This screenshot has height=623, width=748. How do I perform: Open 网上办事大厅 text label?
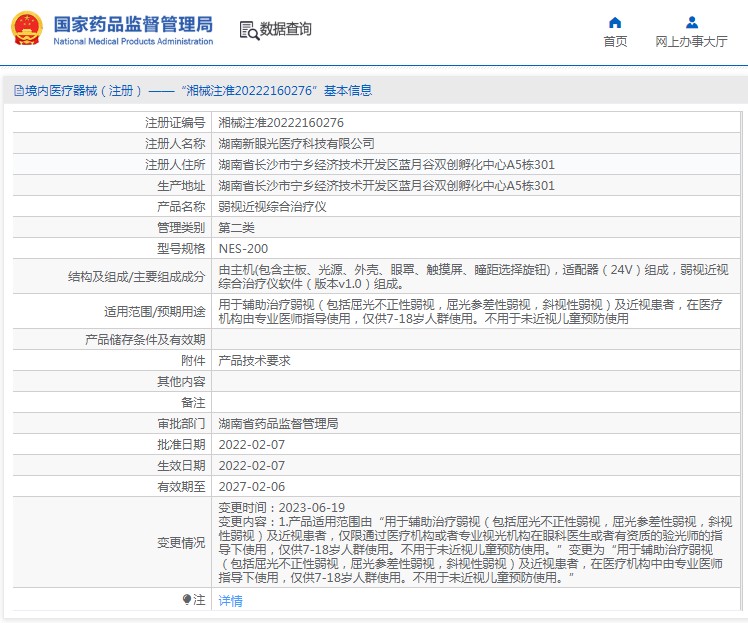(691, 42)
